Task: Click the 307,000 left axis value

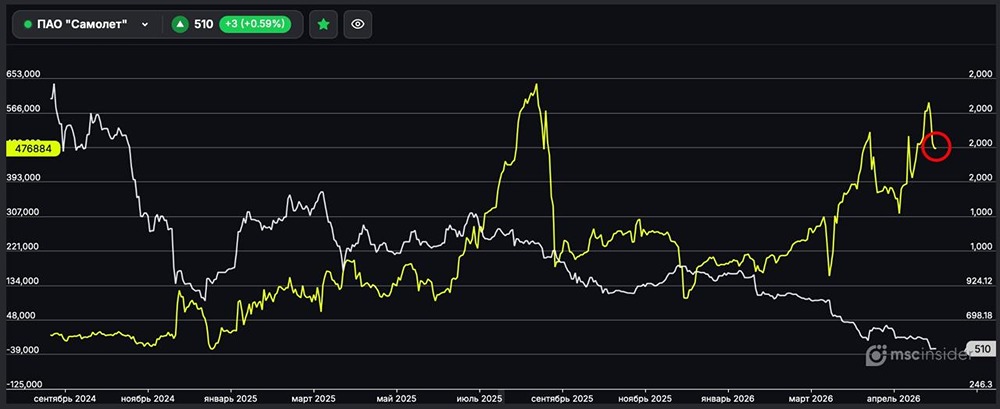Action: point(24,212)
